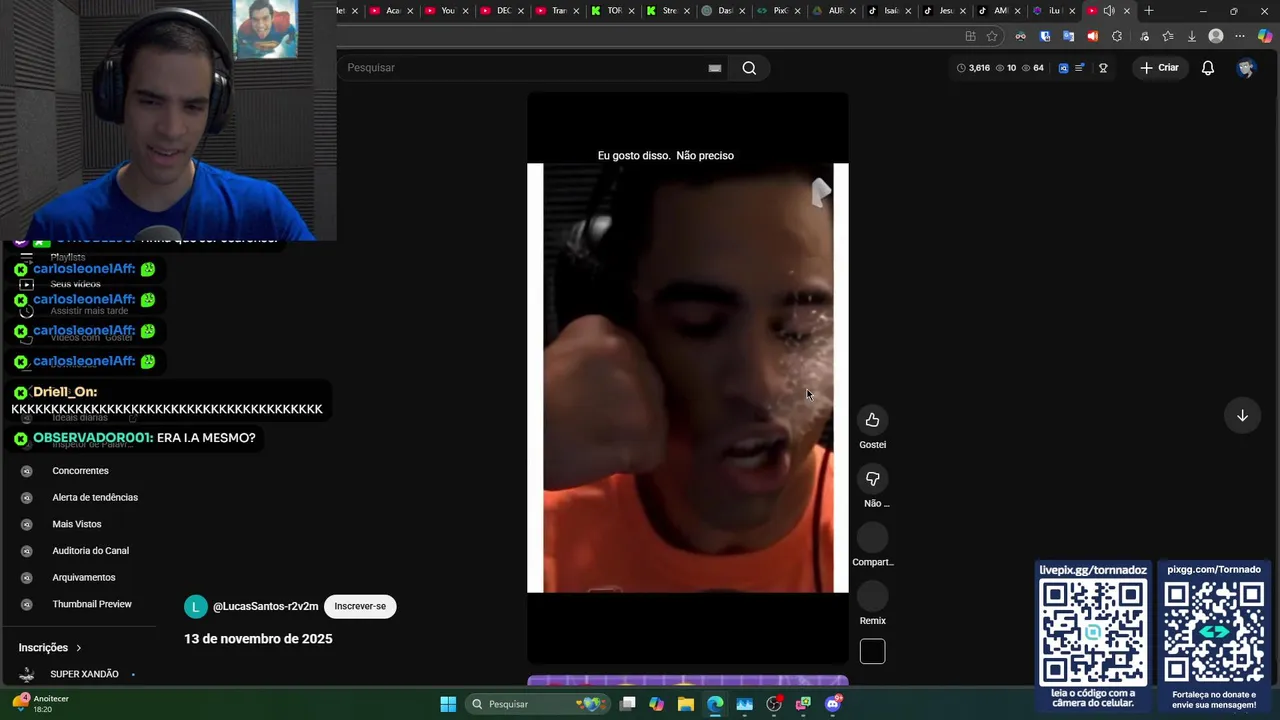Image resolution: width=1280 pixels, height=720 pixels.
Task: Click the 3,616 stats counter in toolbar
Action: tap(973, 68)
